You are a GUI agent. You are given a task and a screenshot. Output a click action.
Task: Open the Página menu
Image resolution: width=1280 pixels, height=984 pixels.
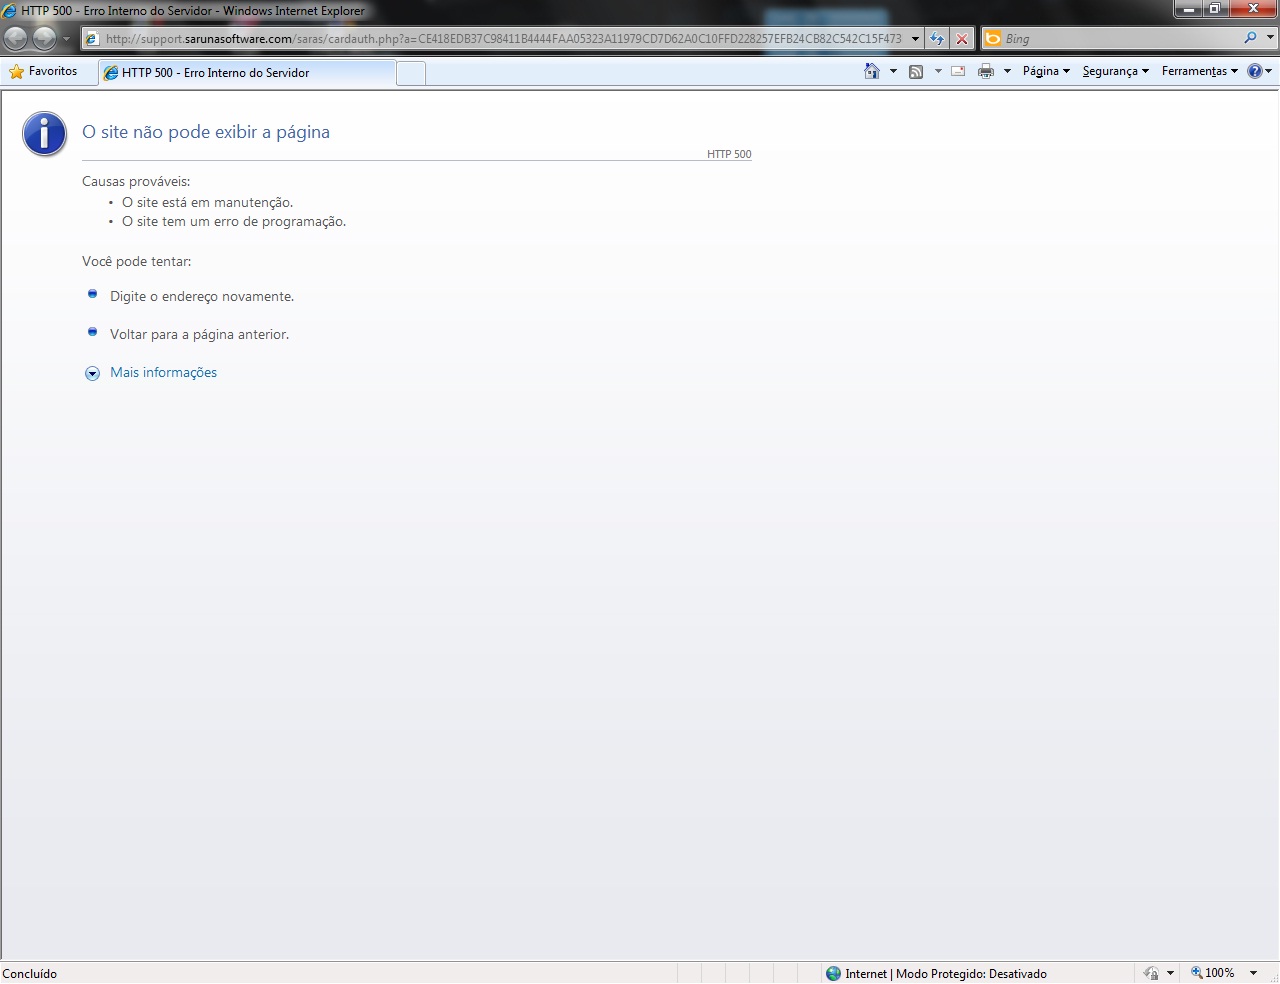tap(1046, 71)
